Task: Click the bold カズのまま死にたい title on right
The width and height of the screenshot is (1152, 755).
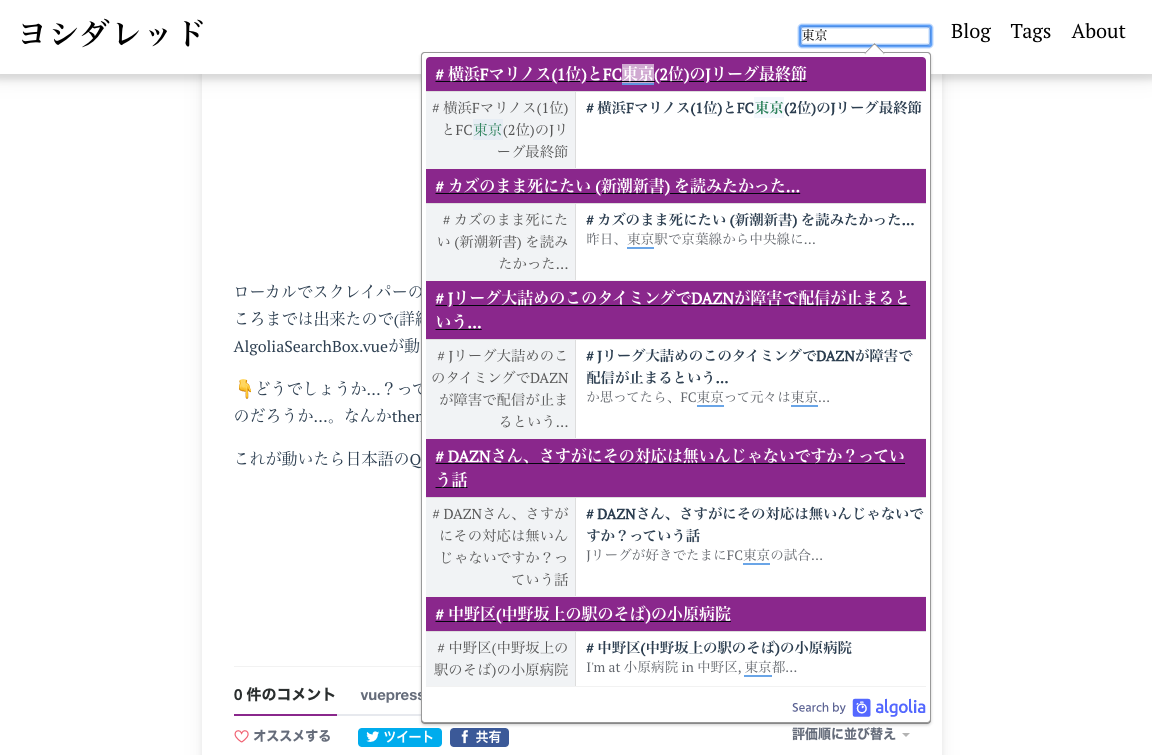Action: coord(750,220)
